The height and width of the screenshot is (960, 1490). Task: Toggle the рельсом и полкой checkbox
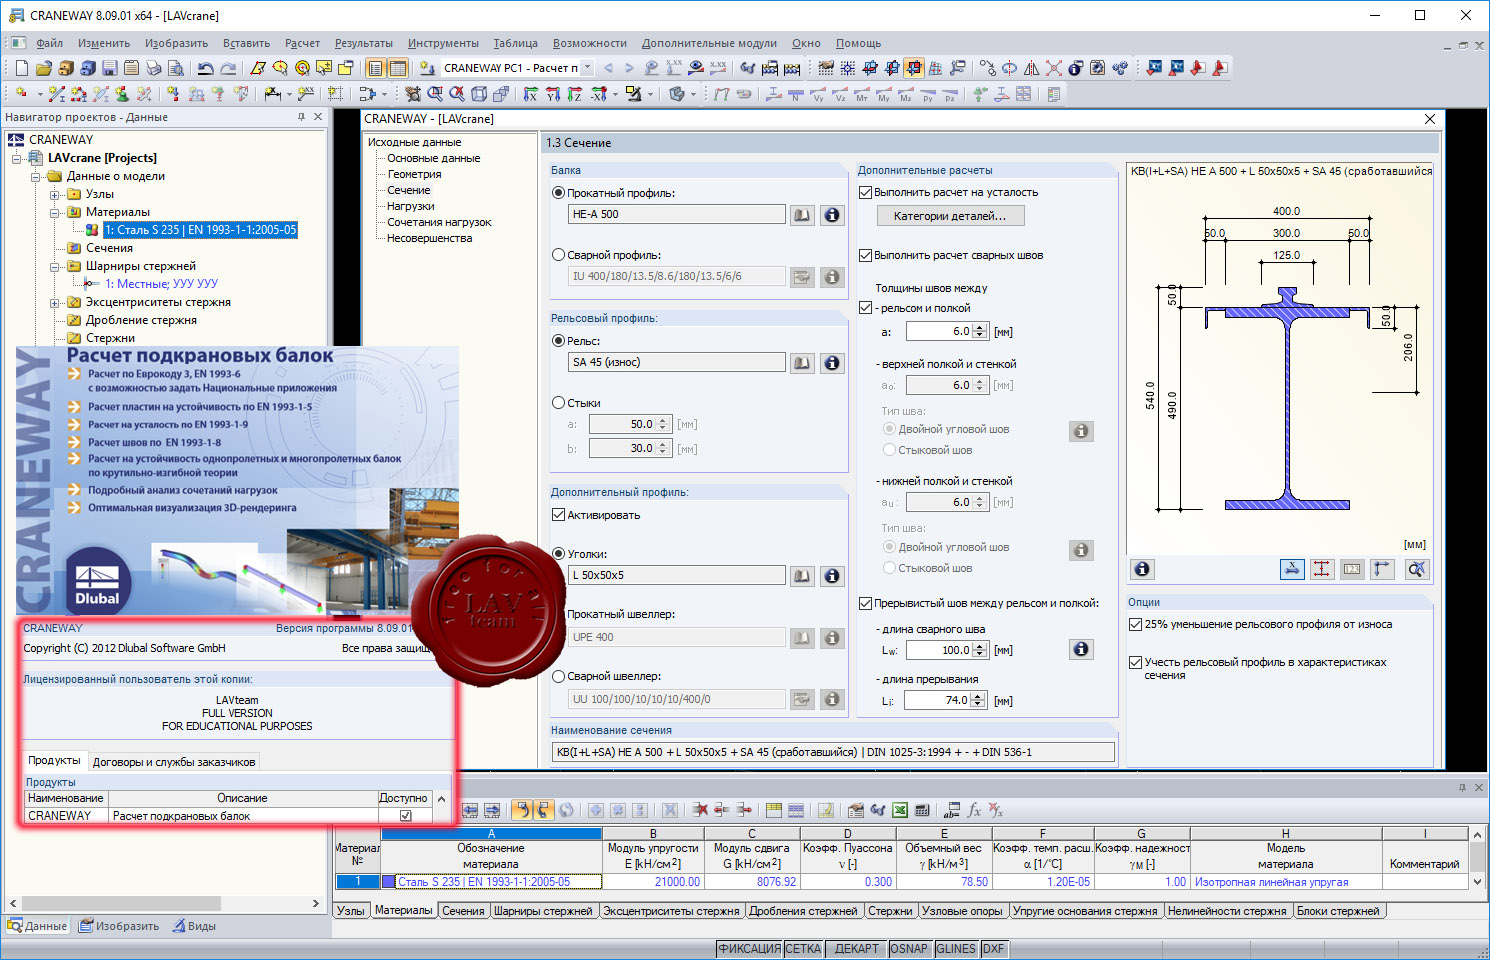pos(866,308)
